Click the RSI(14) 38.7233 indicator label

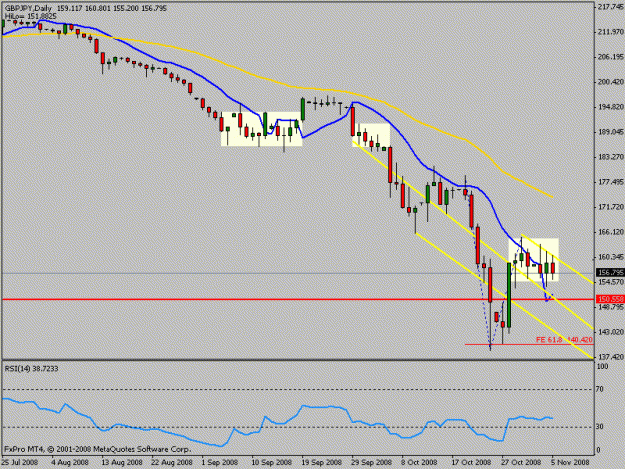click(x=31, y=369)
